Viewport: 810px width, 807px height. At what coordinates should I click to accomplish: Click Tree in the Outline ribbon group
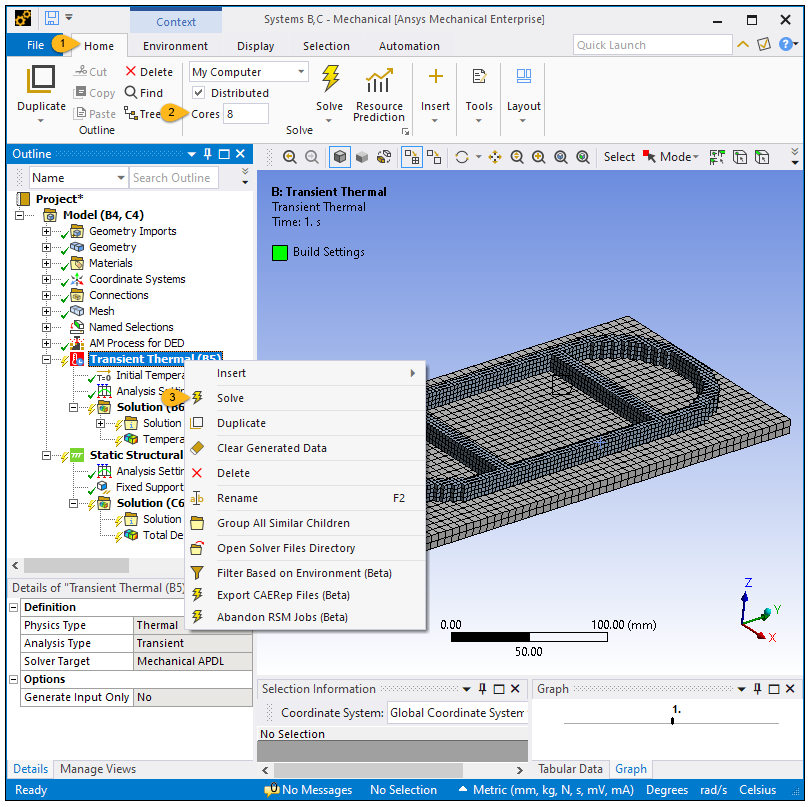(143, 114)
